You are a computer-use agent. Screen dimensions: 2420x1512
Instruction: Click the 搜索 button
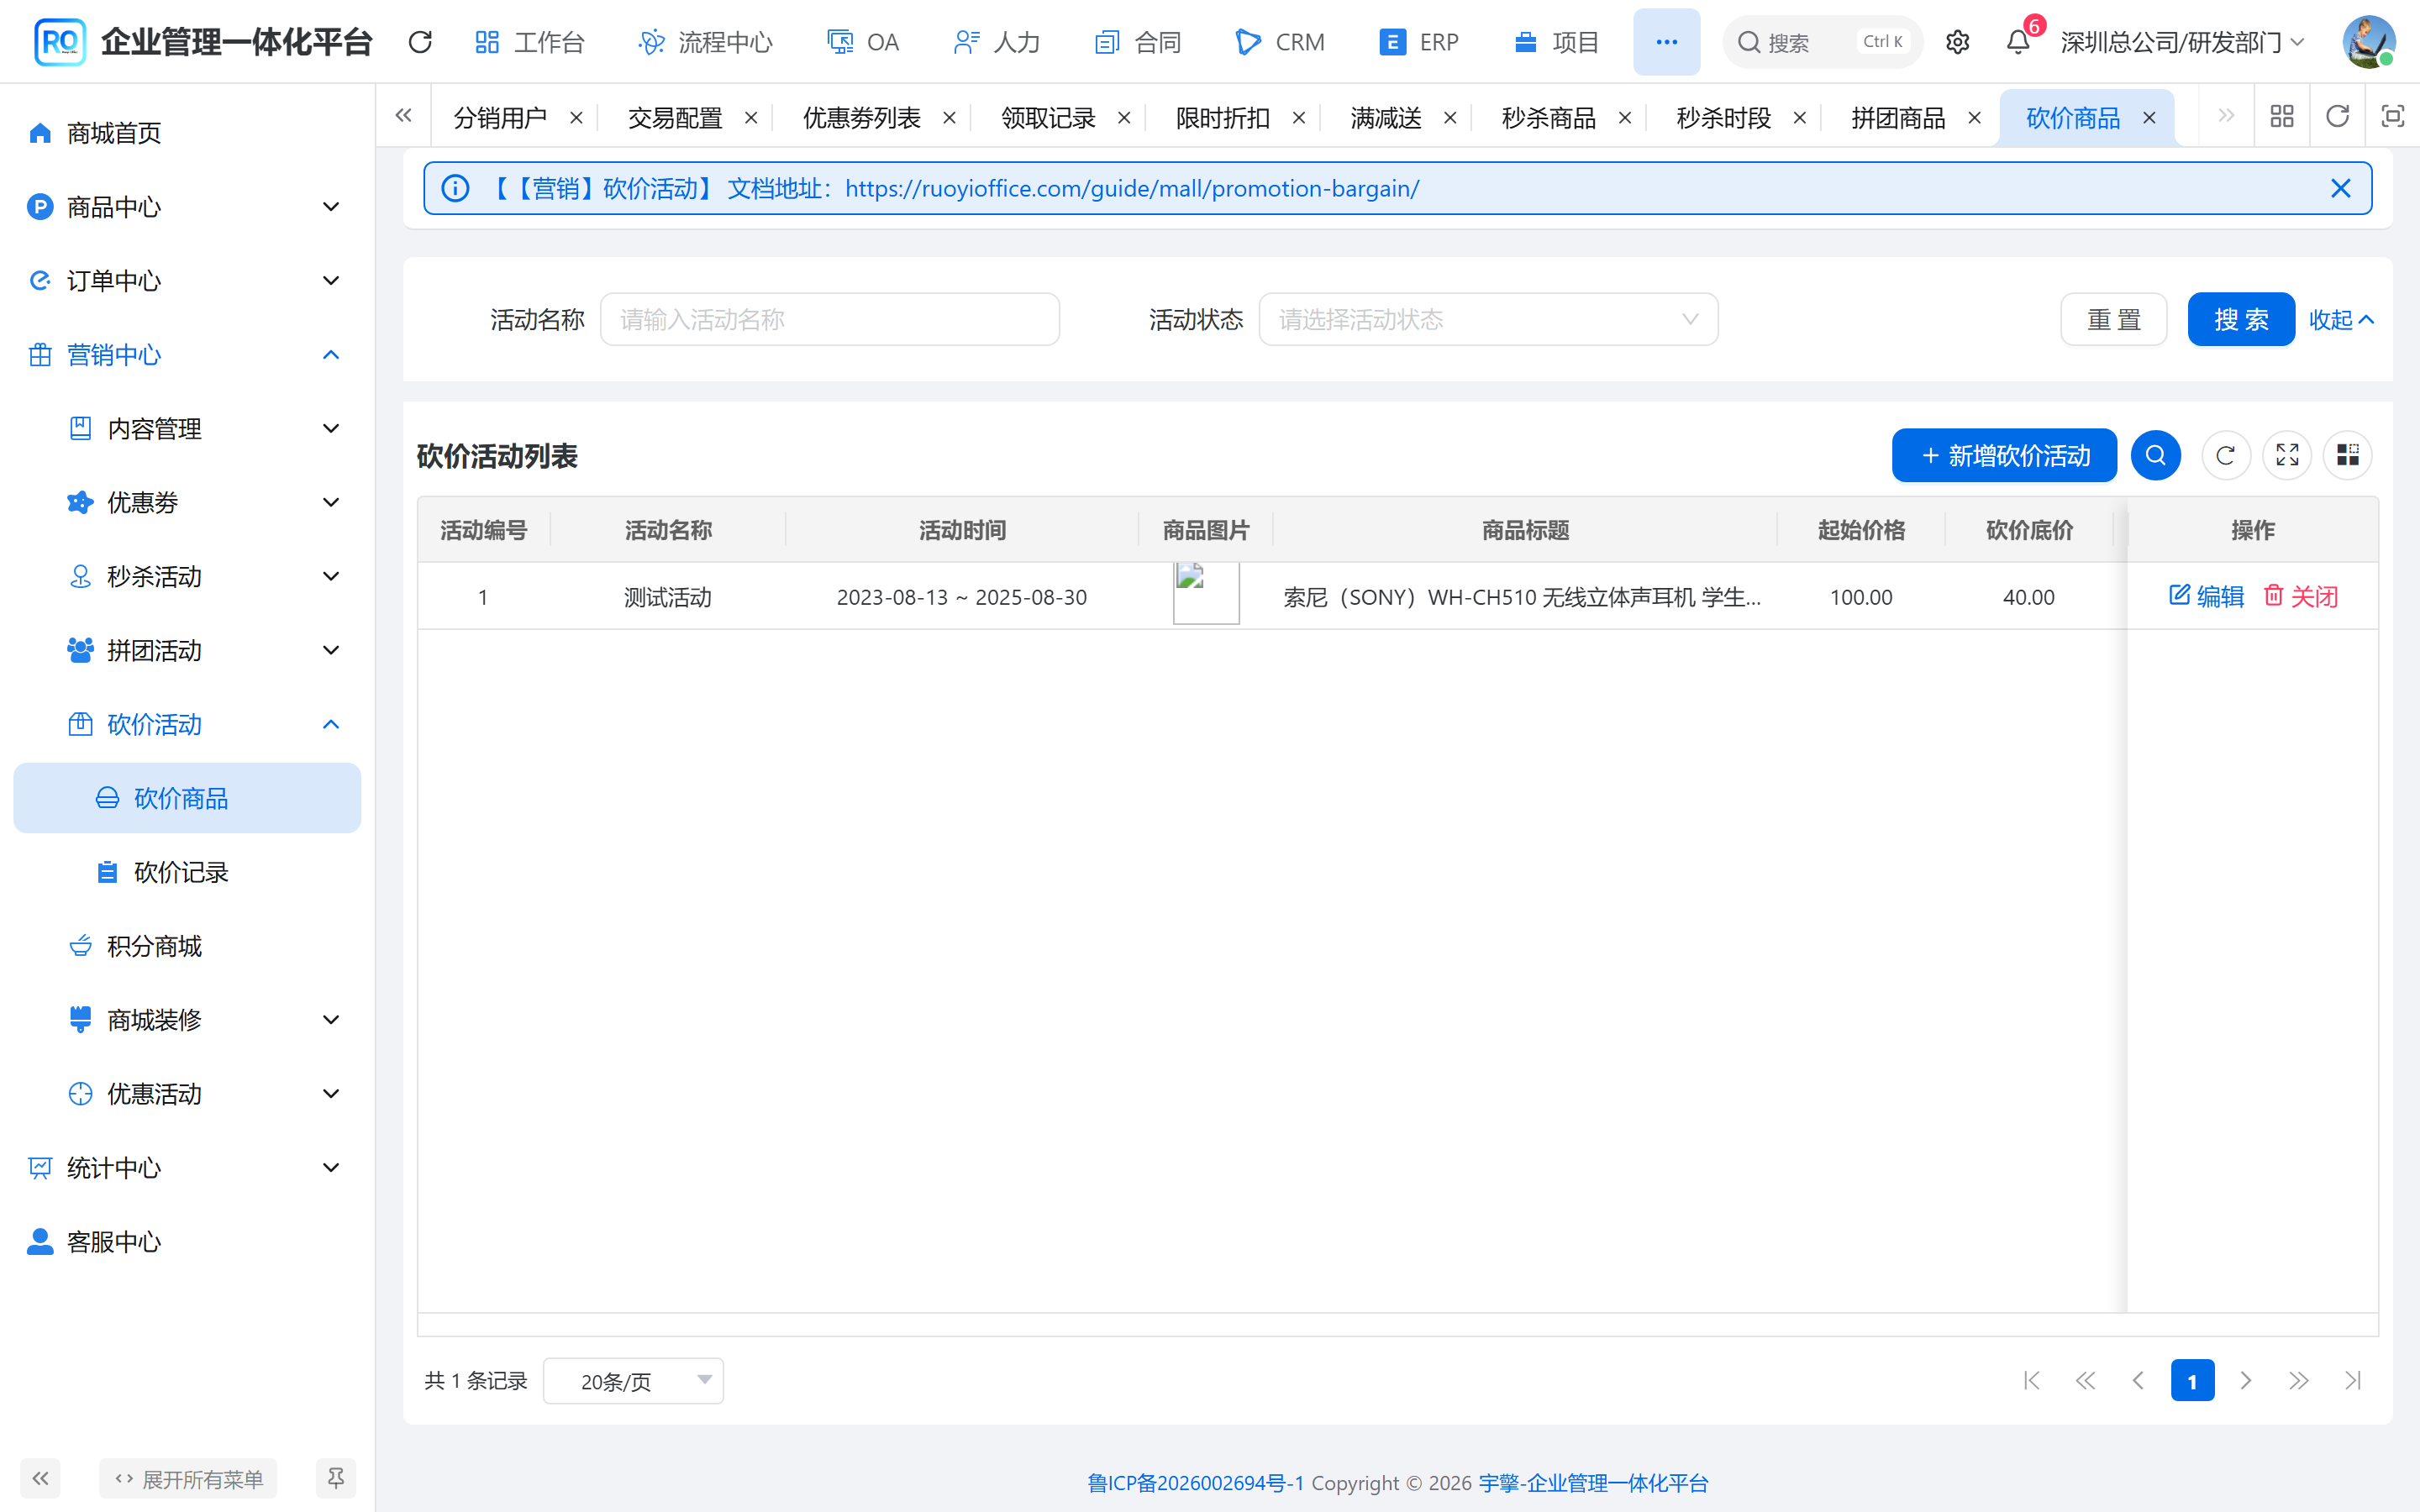(x=2240, y=320)
